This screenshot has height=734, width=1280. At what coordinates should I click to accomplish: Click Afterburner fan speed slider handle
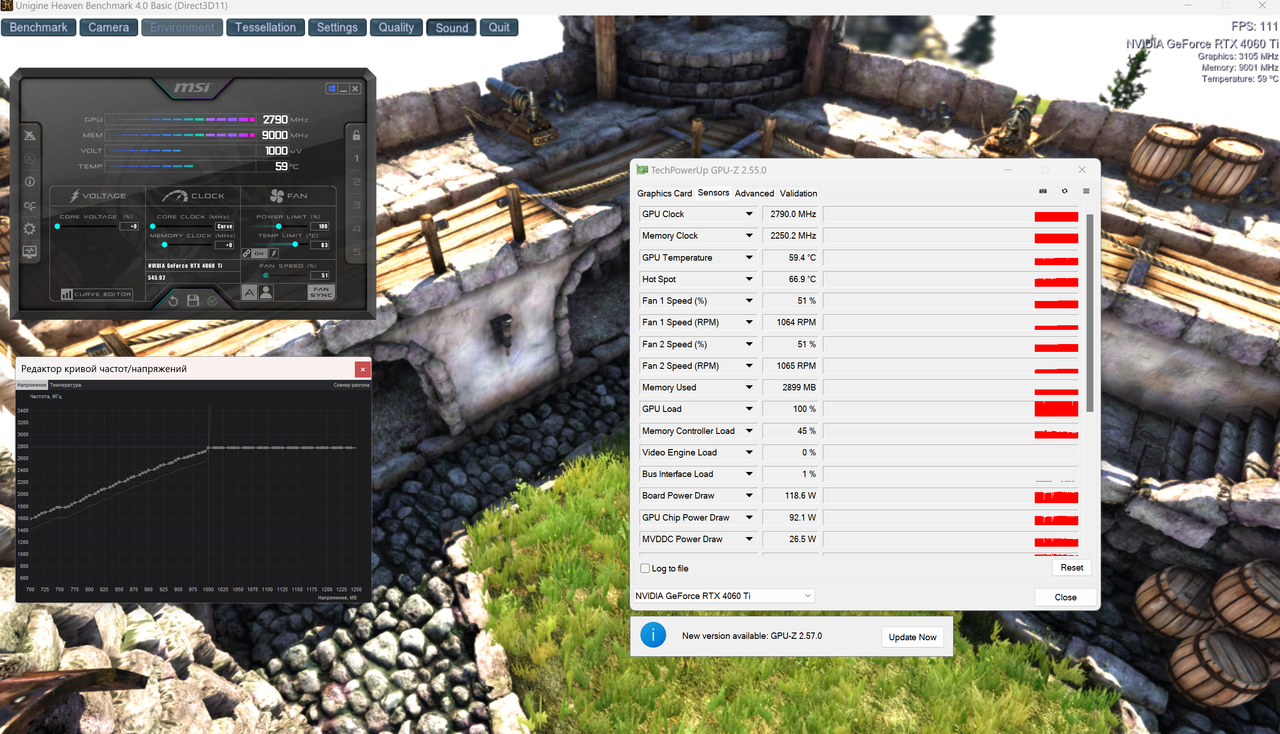point(266,275)
